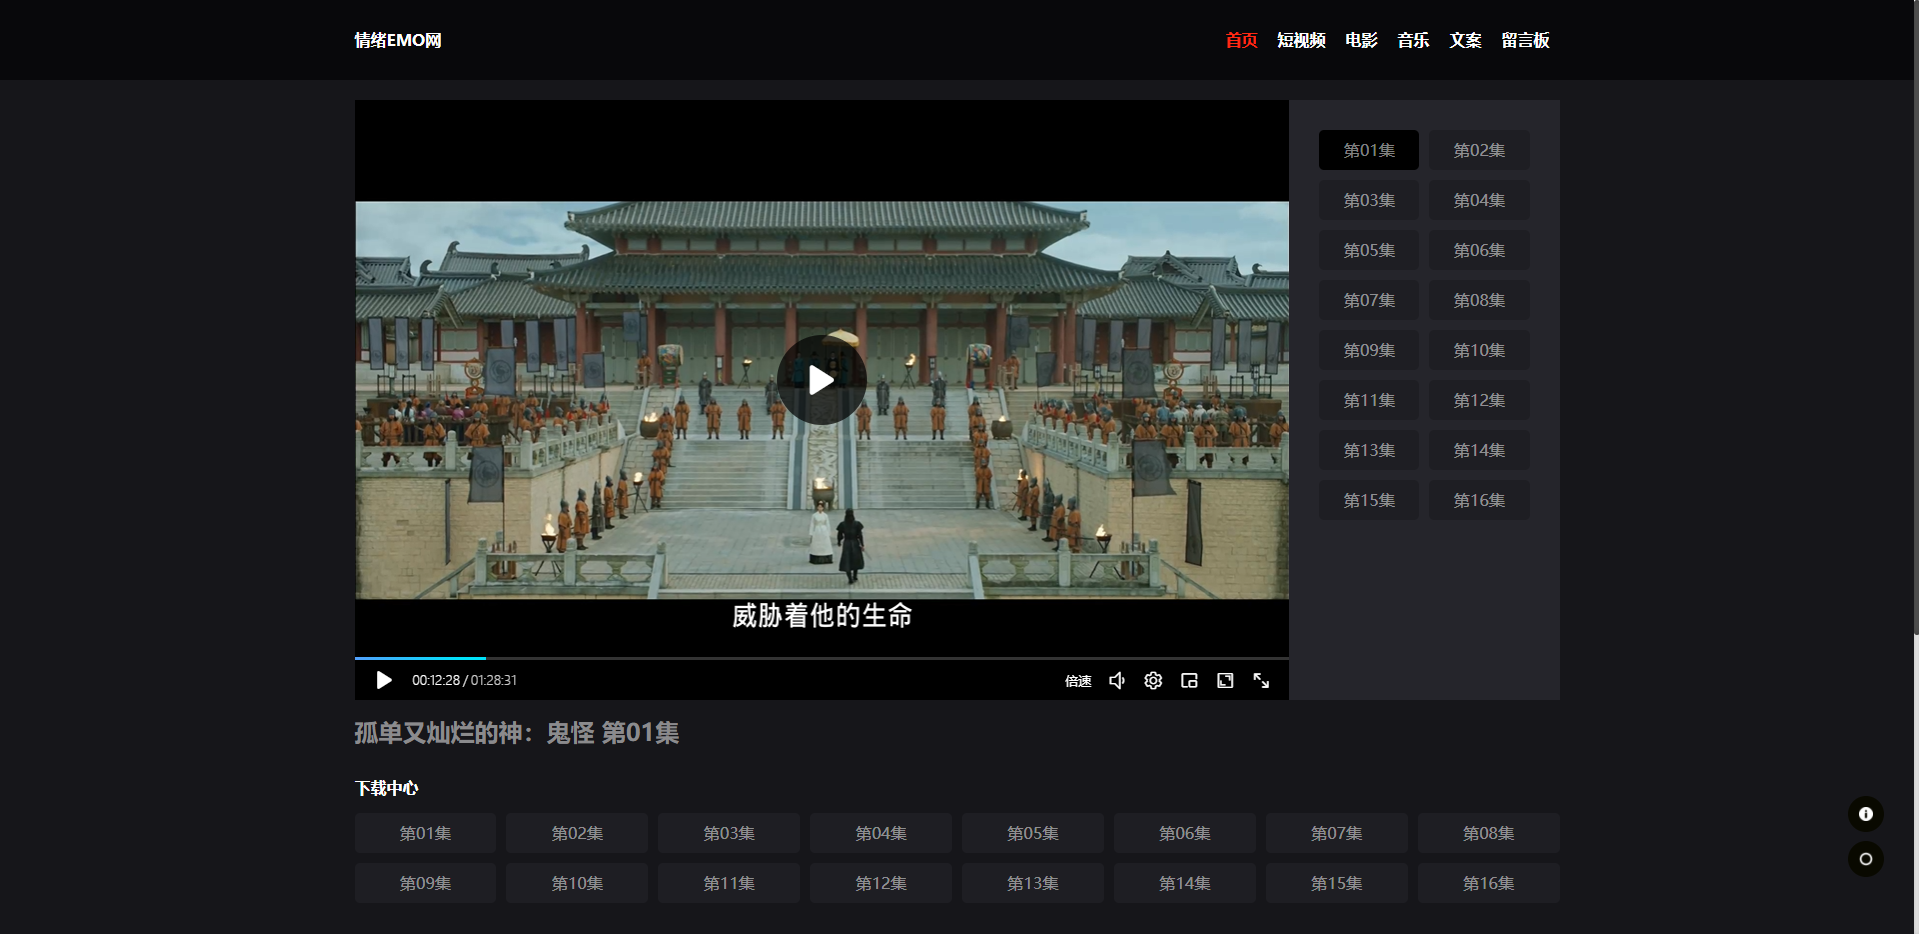The width and height of the screenshot is (1919, 934).
Task: Download 第15集 from the 下载中心 list
Action: coord(1337,883)
